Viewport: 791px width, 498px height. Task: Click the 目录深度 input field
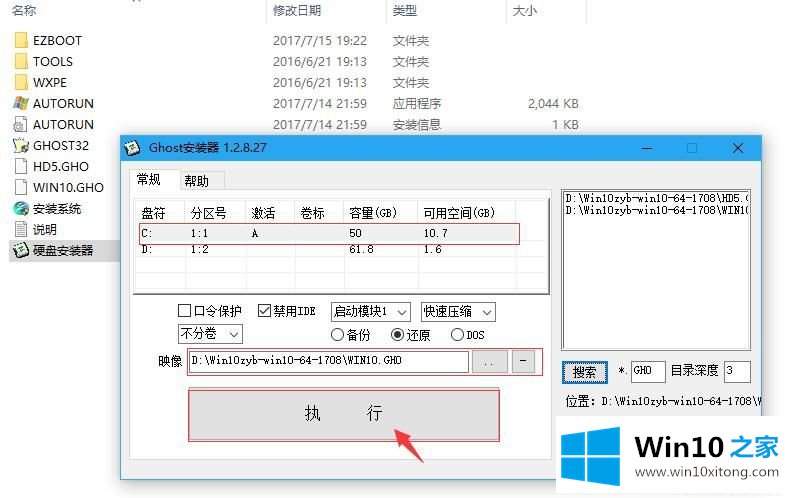pos(737,371)
